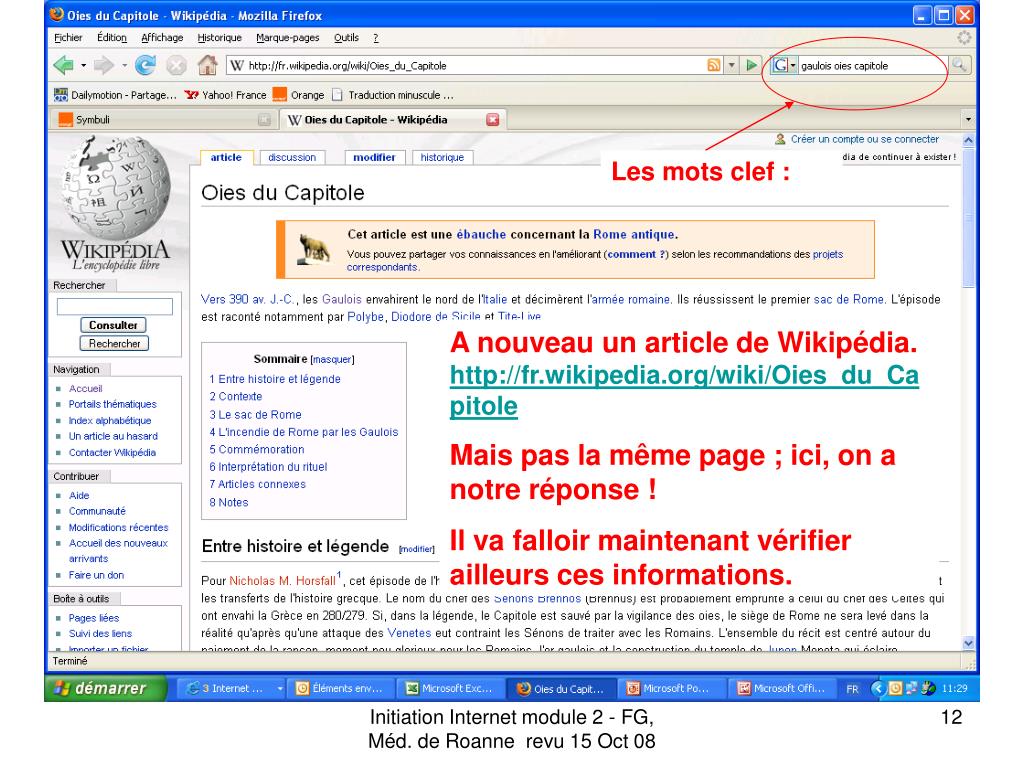Image resolution: width=1024 pixels, height=768 pixels.
Task: Click Un article au hasard
Action: [x=113, y=436]
